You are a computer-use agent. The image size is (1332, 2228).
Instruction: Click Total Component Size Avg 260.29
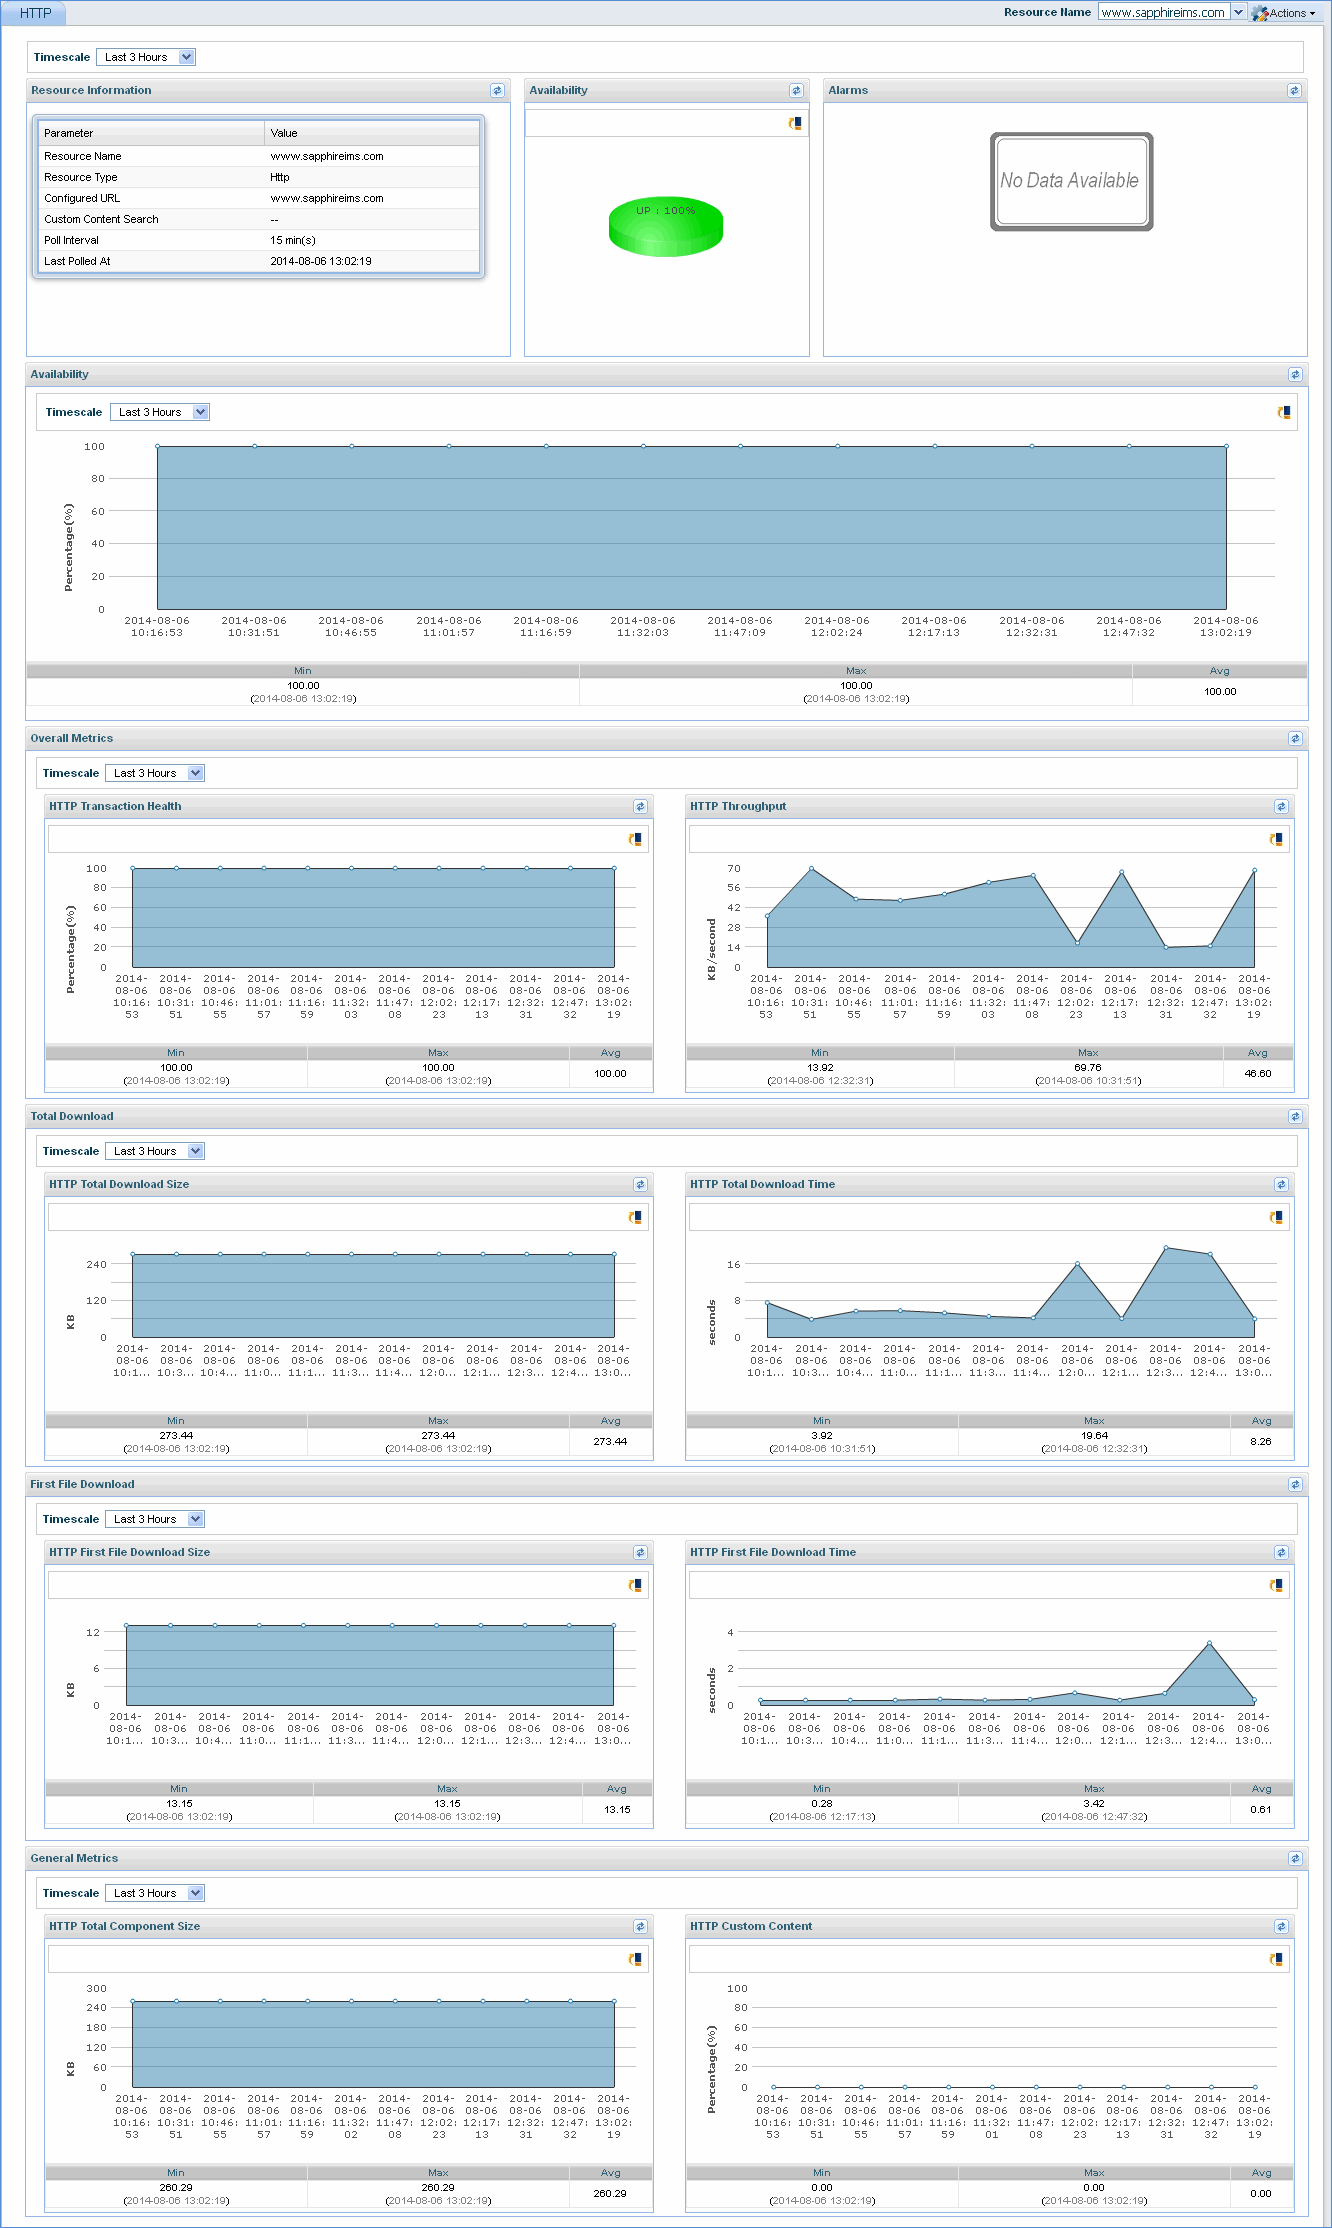click(x=610, y=2193)
